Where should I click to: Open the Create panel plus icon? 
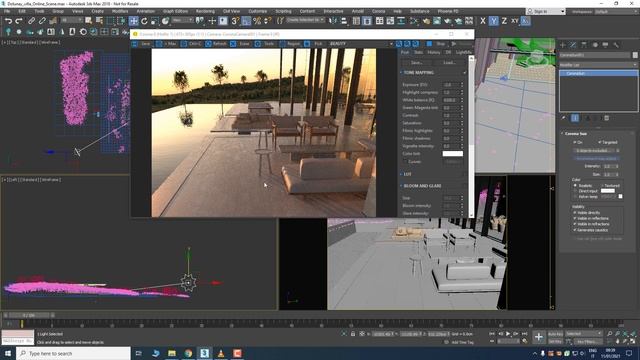pyautogui.click(x=563, y=45)
